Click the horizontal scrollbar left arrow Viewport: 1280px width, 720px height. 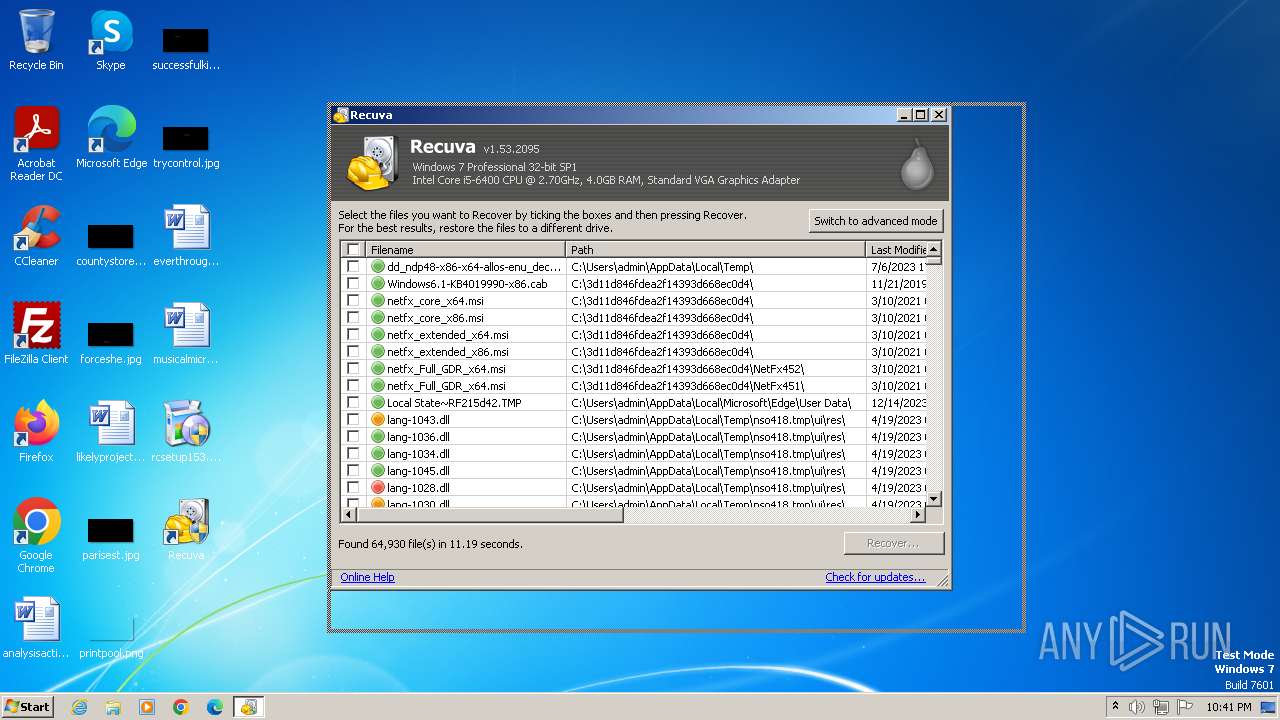[349, 515]
